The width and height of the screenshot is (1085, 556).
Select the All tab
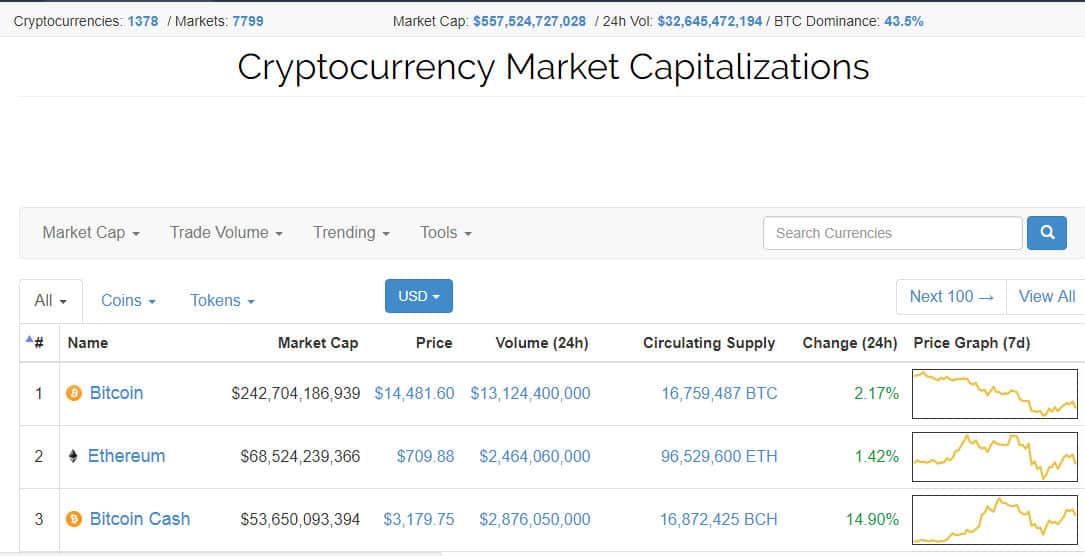click(50, 300)
